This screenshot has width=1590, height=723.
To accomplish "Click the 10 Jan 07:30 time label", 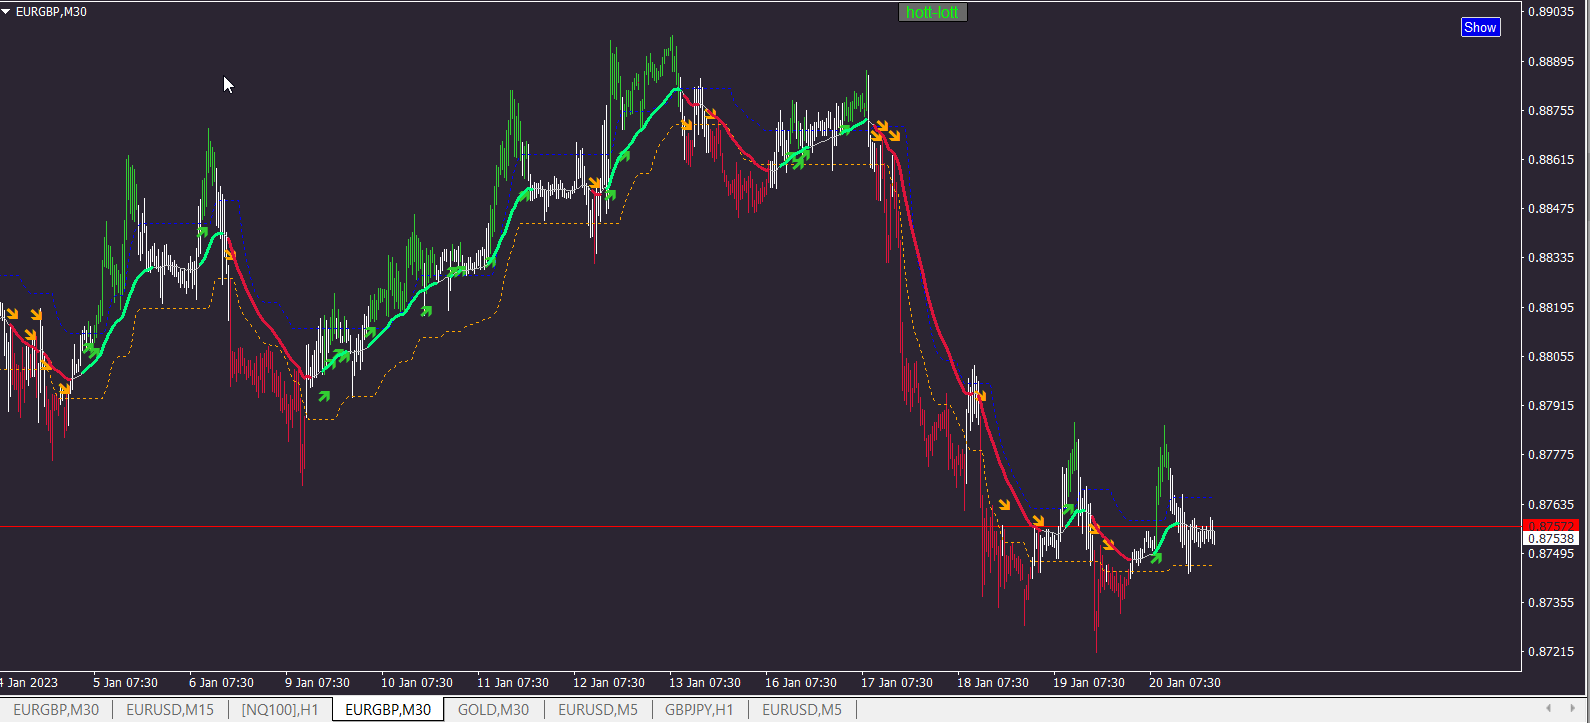I will tap(417, 683).
